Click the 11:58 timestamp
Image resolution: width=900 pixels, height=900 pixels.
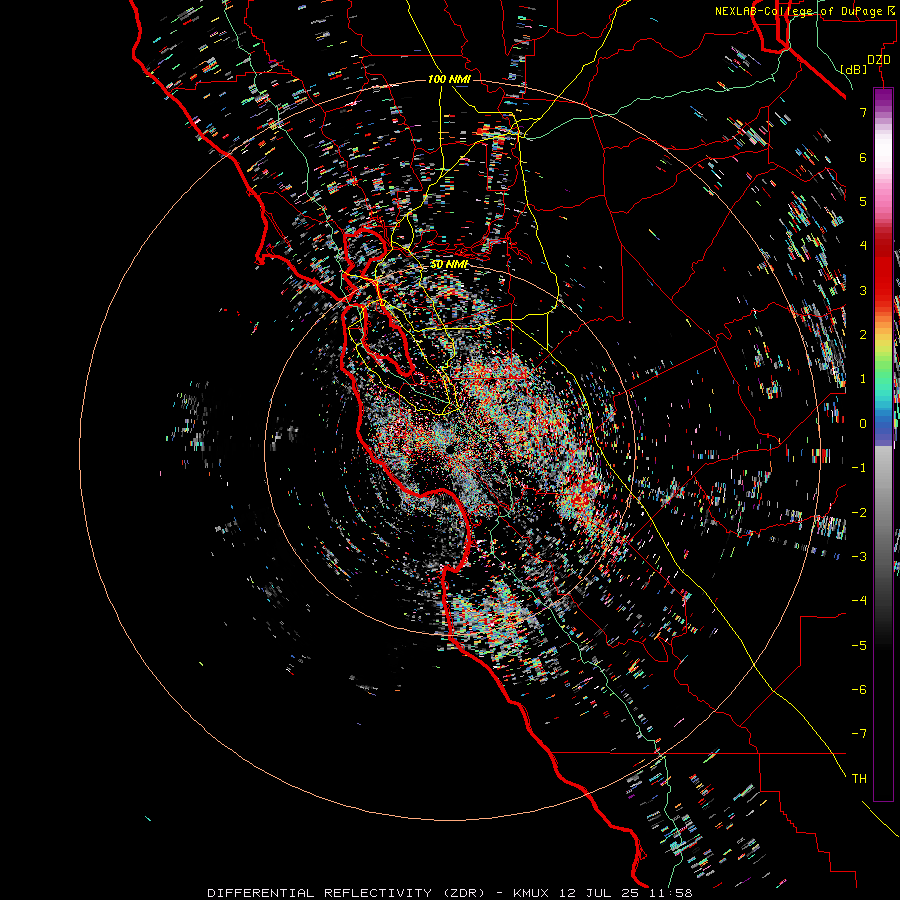pyautogui.click(x=671, y=893)
